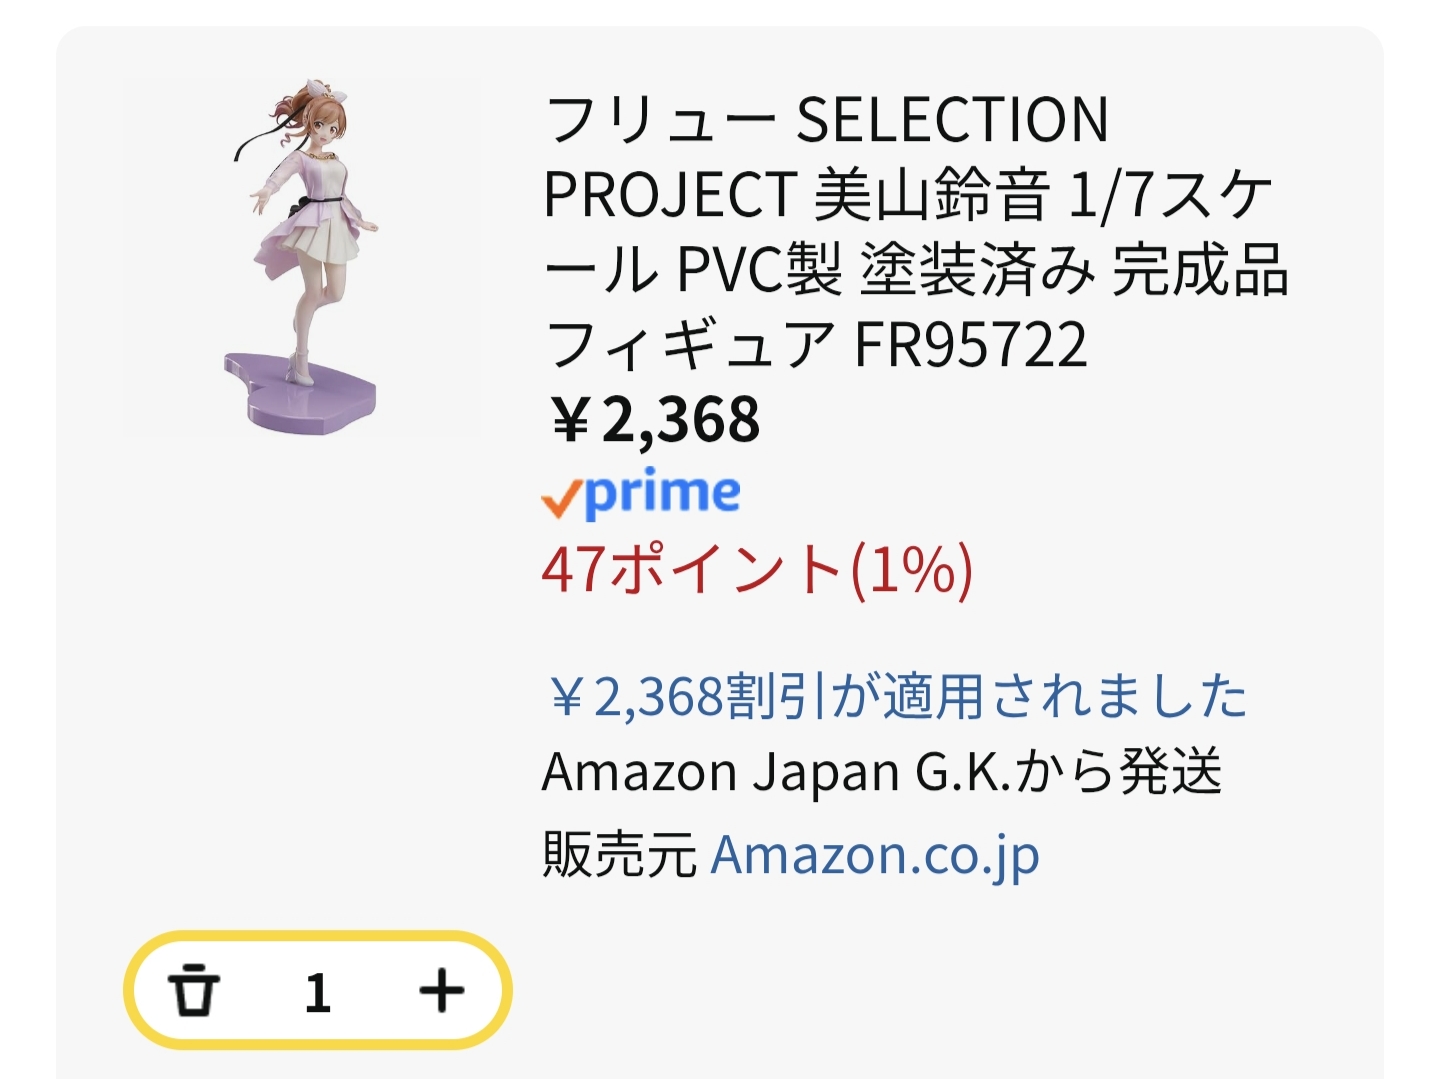1439x1079 pixels.
Task: Click the trash icon to delete item
Action: (194, 991)
